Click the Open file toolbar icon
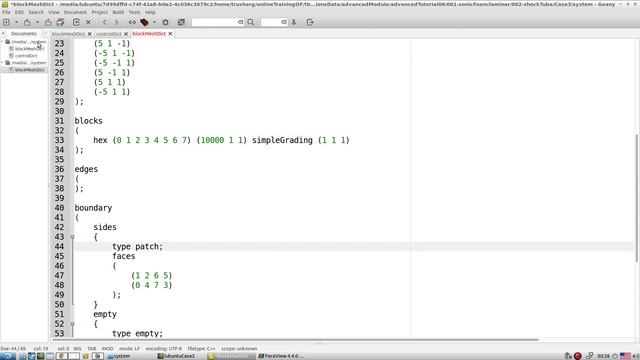 [x=27, y=22]
